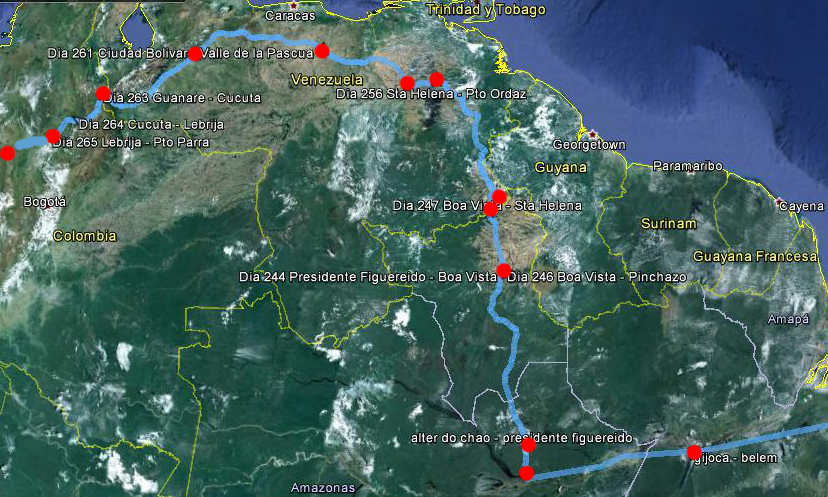
Task: Select the red marker between Boa Vista labels
Action: [503, 270]
